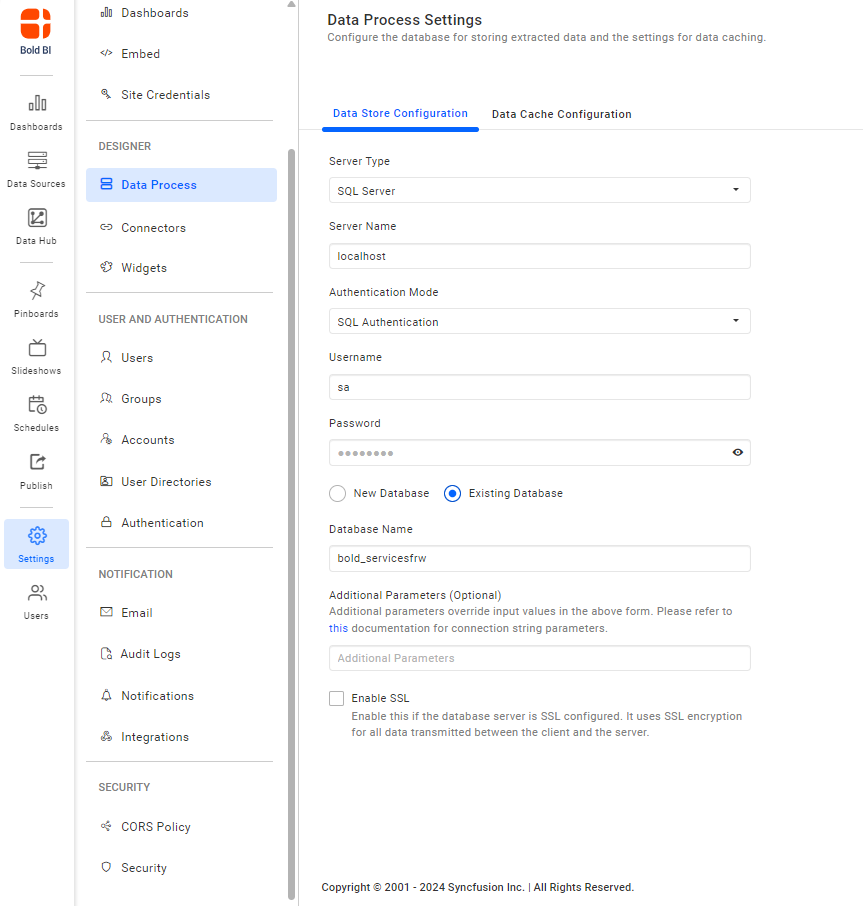The image size is (863, 906).
Task: Click the settings menu vertical scrollbar
Action: point(291,500)
